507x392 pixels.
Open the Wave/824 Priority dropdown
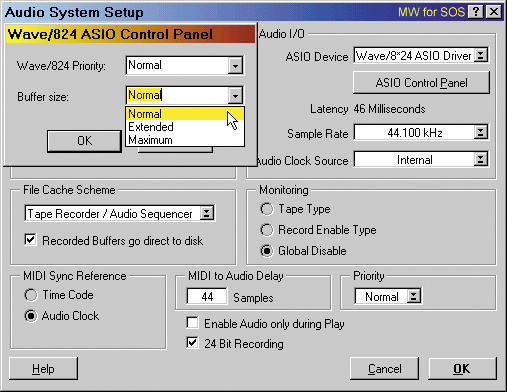click(235, 66)
